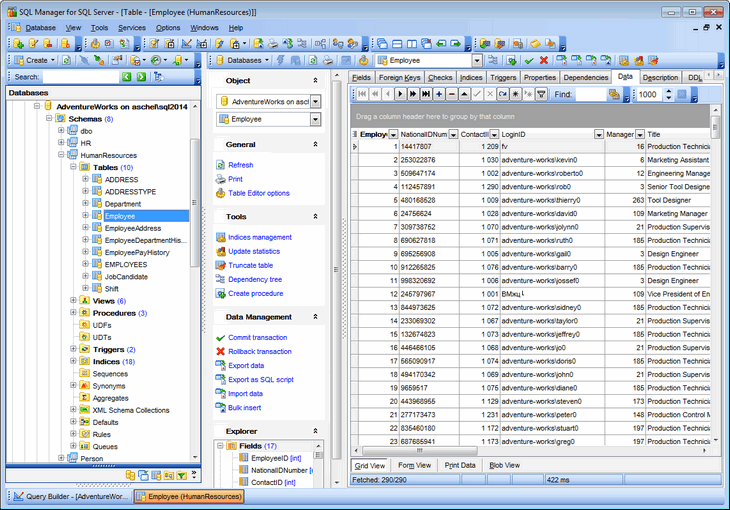Switch to Query Builder window in taskbar
The width and height of the screenshot is (730, 510).
tap(70, 496)
